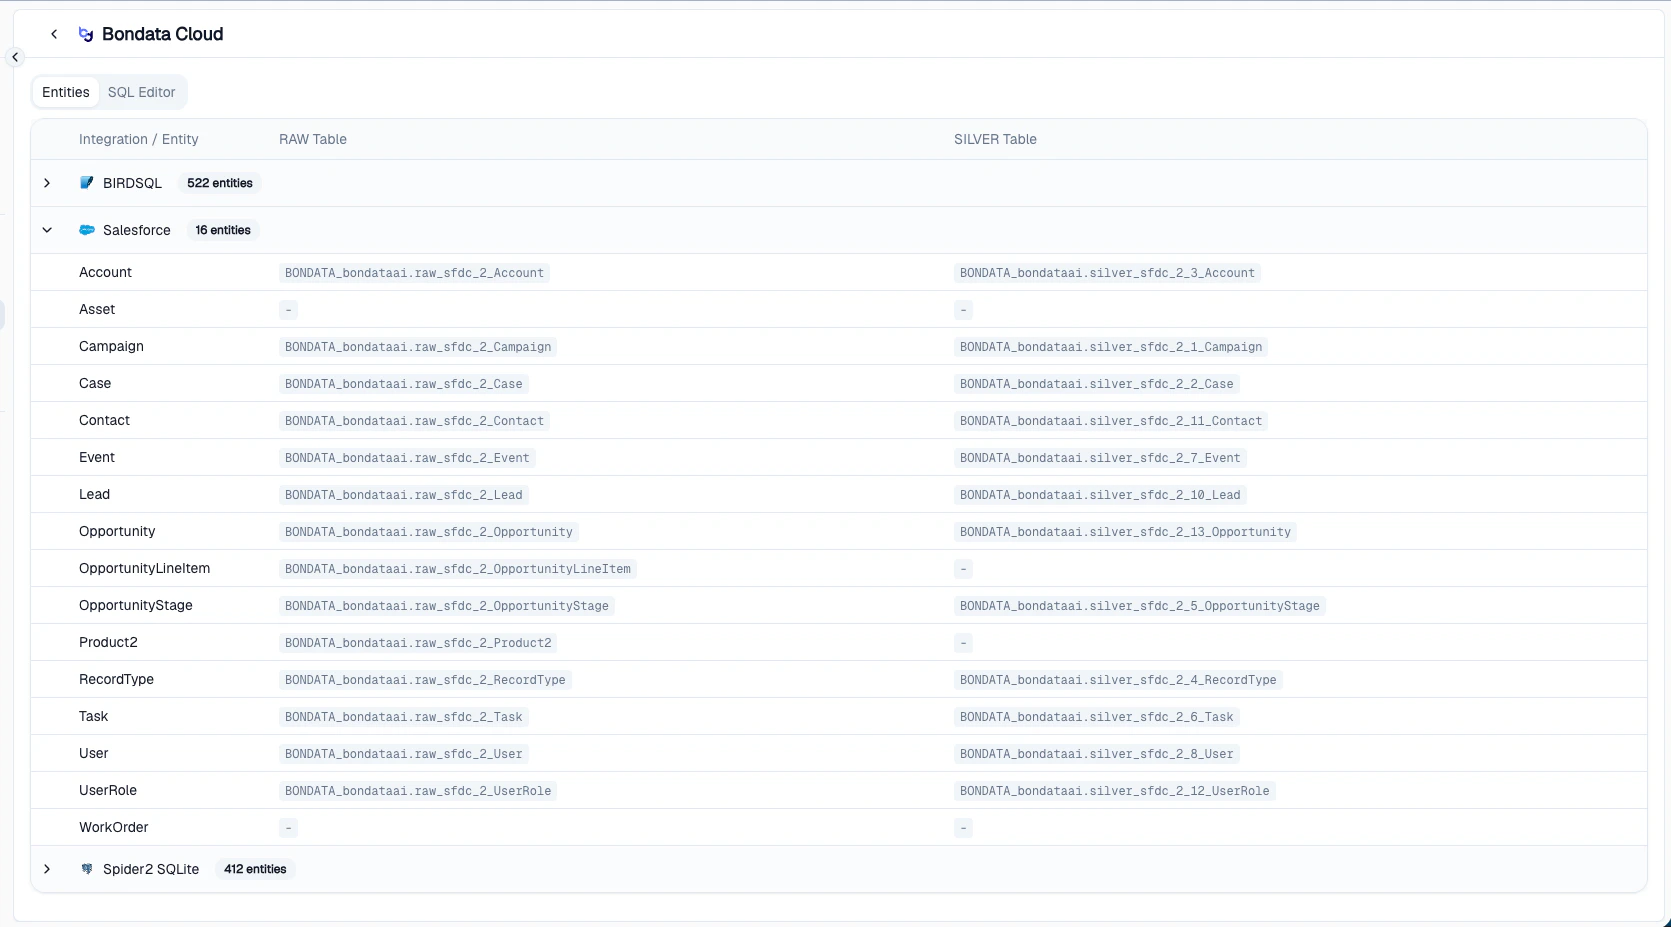Collapse the Salesforce integration group
The image size is (1671, 927).
tap(47, 230)
